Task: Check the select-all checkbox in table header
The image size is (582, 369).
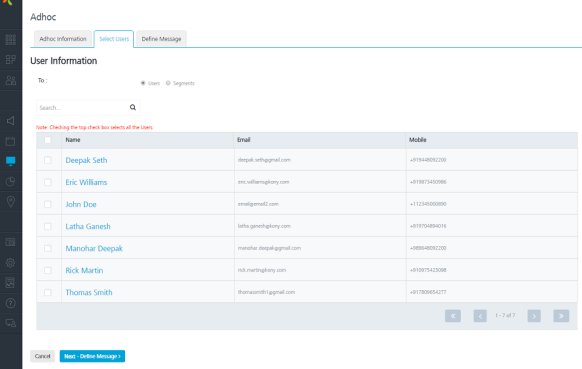Action: pyautogui.click(x=48, y=140)
